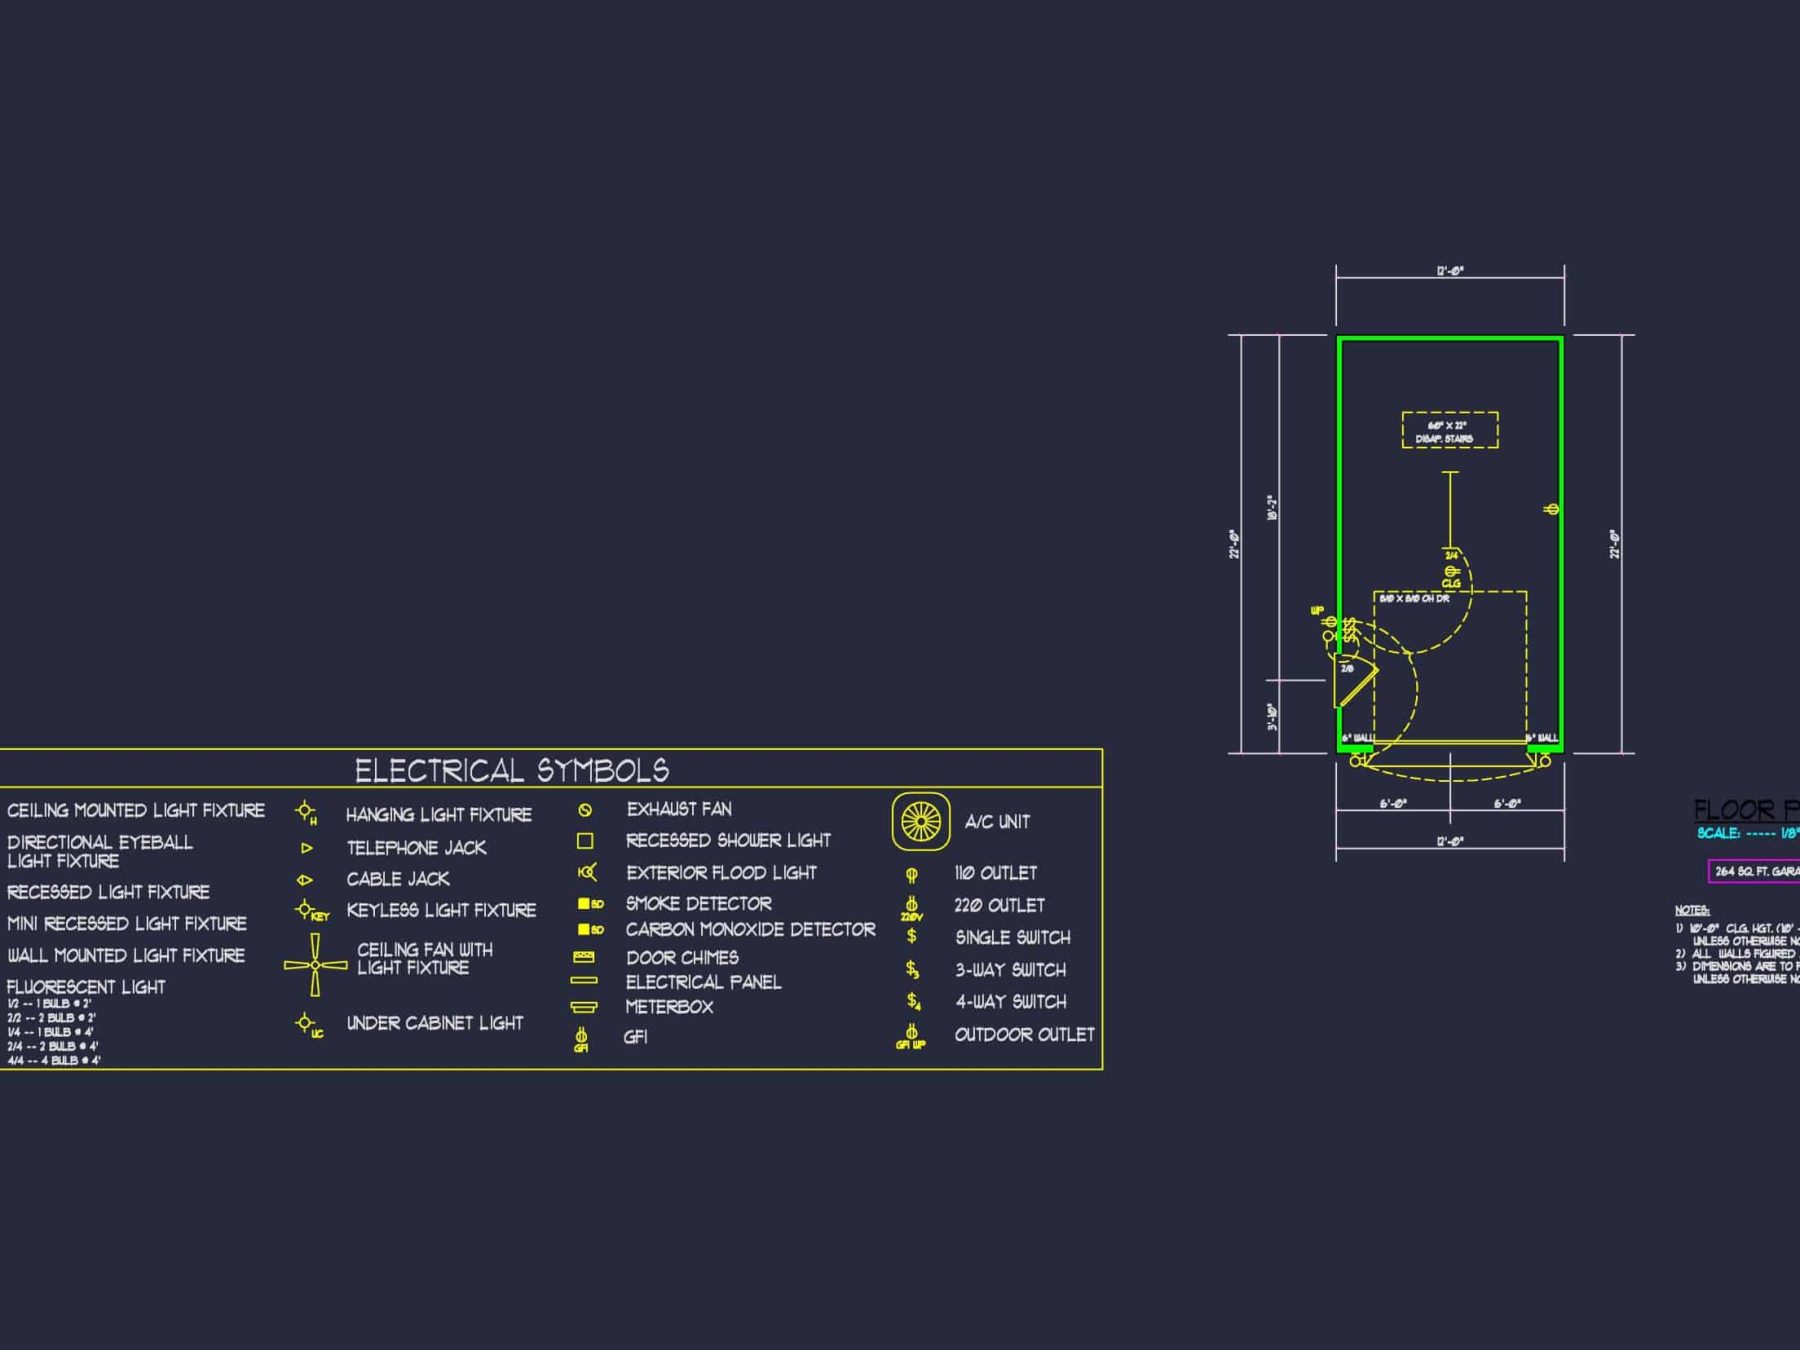Select the CEILING MOUNTED LIGHT FIXTURE label
Viewport: 1800px width, 1350px height.
pyautogui.click(x=136, y=810)
